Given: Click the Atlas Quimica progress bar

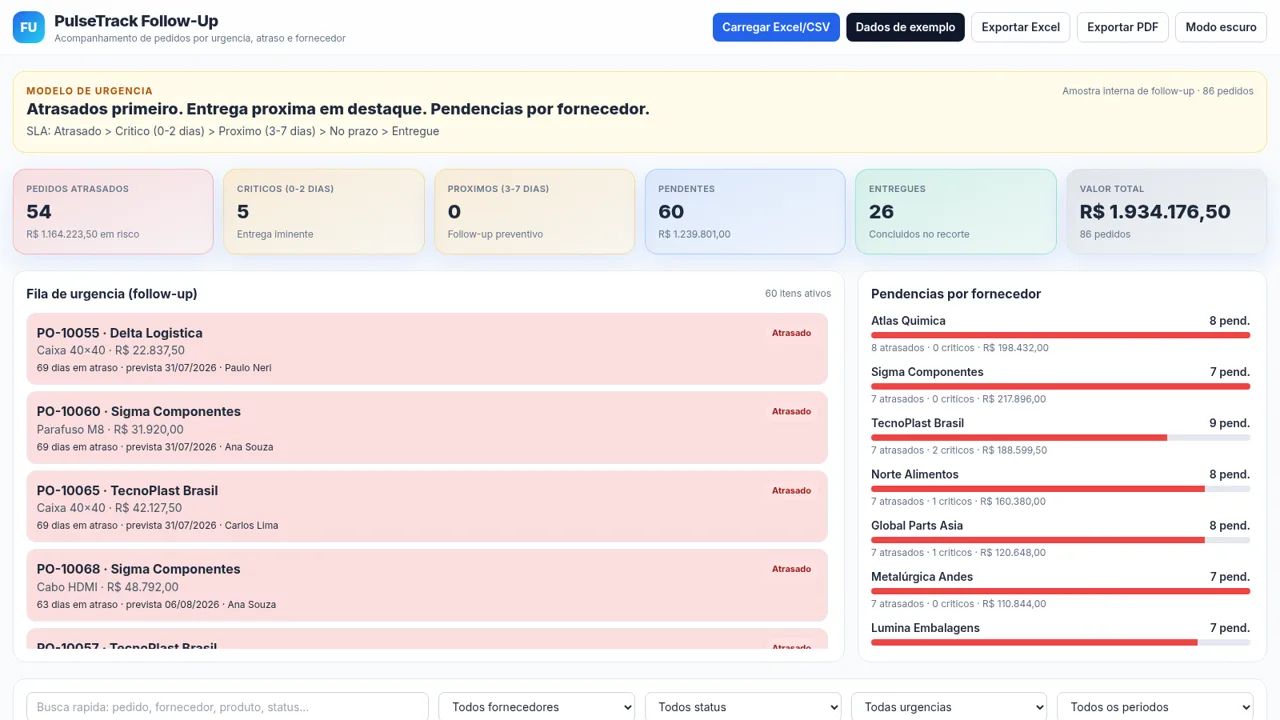Looking at the screenshot, I should 1060,336.
